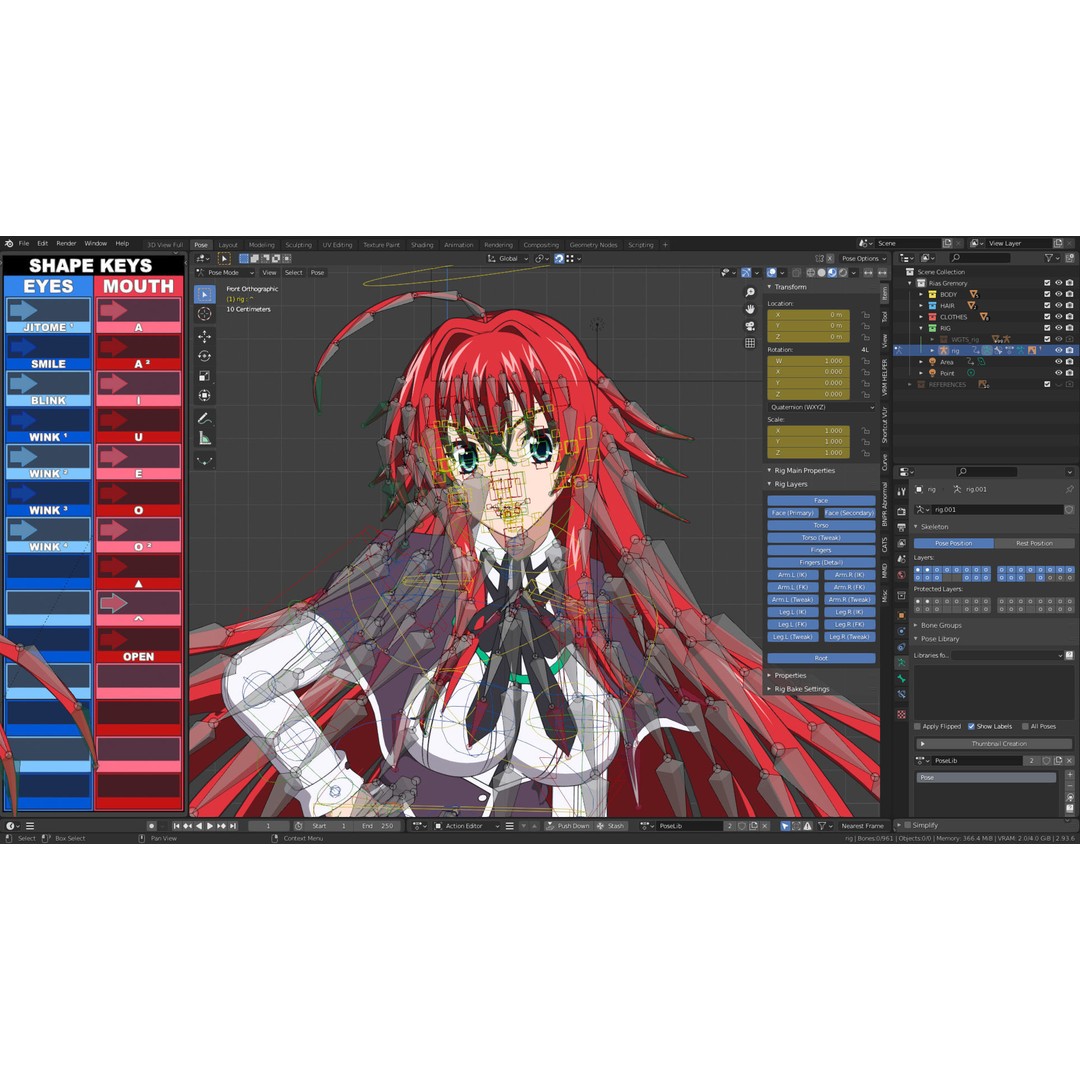
Task: Switch orthographic/perspective grid icon in viewport
Action: (750, 343)
